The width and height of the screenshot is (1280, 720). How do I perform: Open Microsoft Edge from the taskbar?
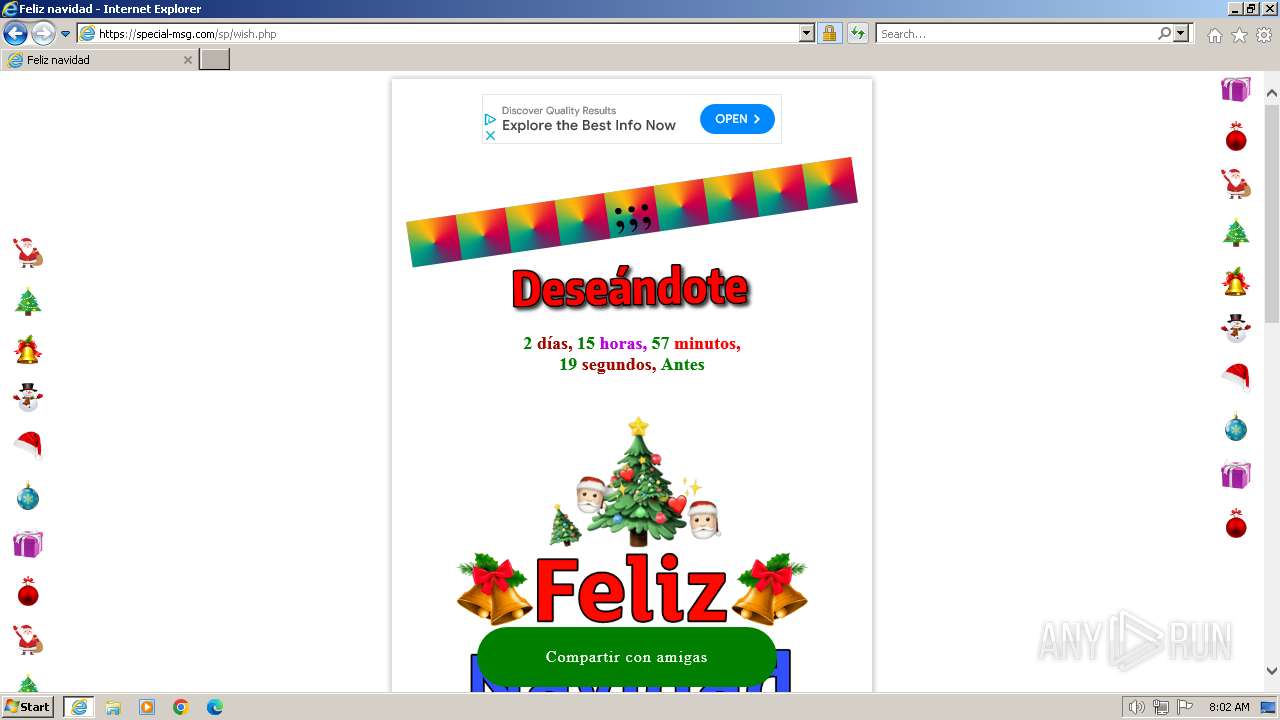click(215, 707)
